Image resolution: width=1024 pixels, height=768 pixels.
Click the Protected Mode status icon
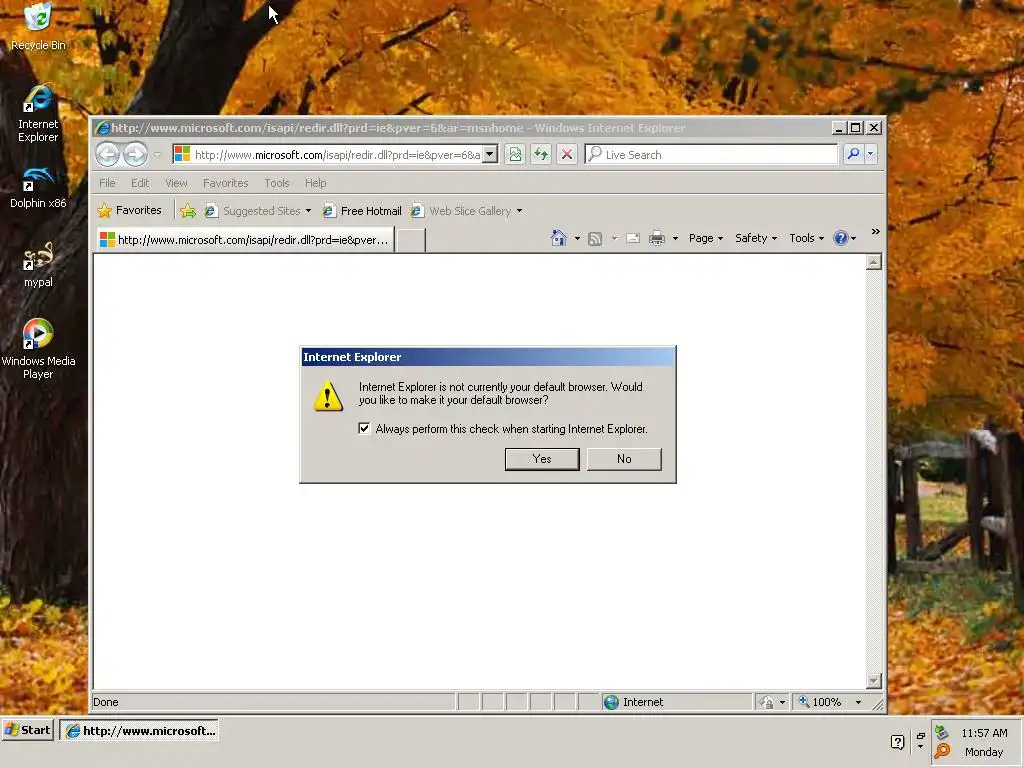coord(767,702)
